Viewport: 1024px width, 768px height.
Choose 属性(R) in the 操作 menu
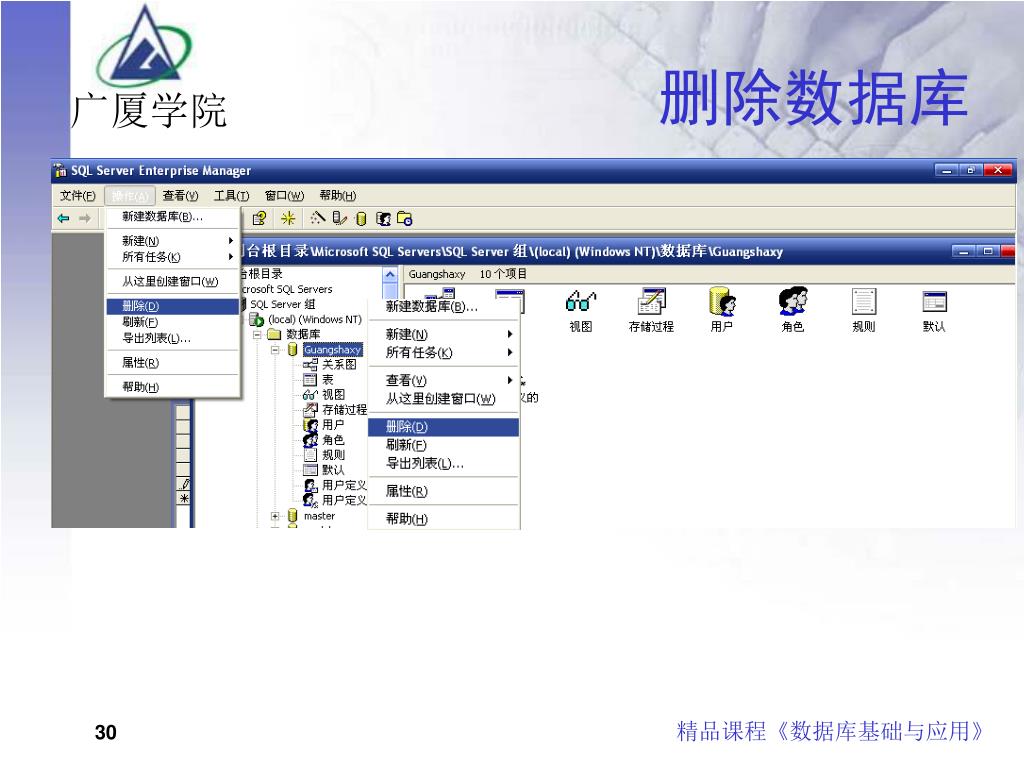pos(172,362)
